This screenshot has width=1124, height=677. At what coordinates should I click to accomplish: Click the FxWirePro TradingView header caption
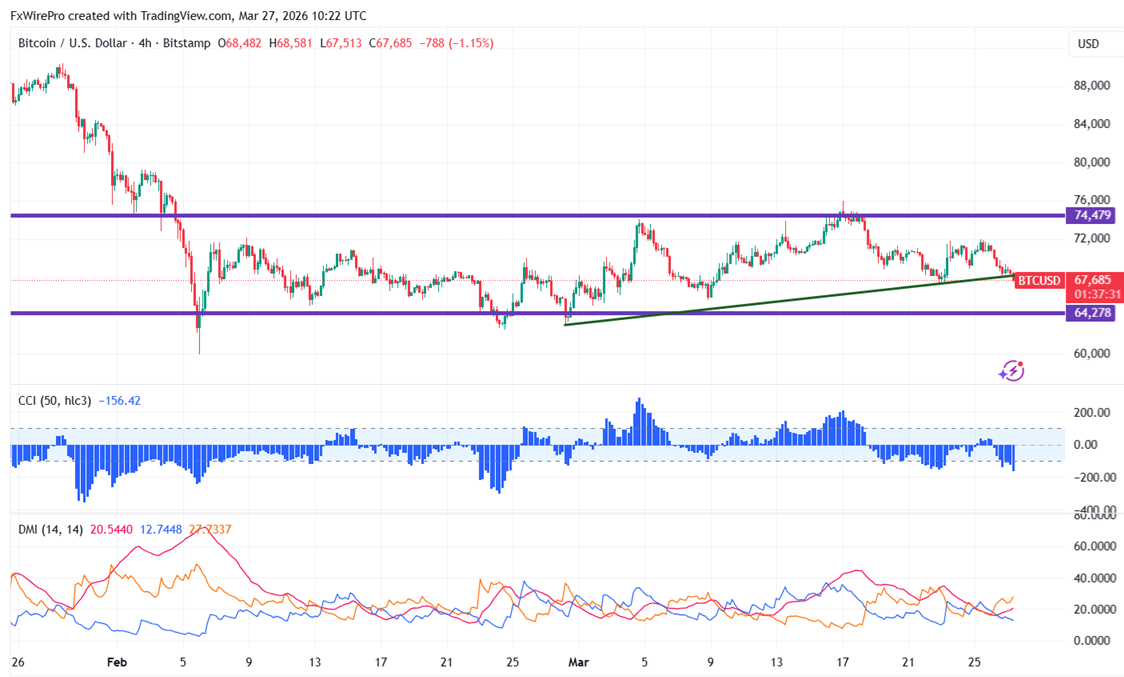click(x=189, y=15)
